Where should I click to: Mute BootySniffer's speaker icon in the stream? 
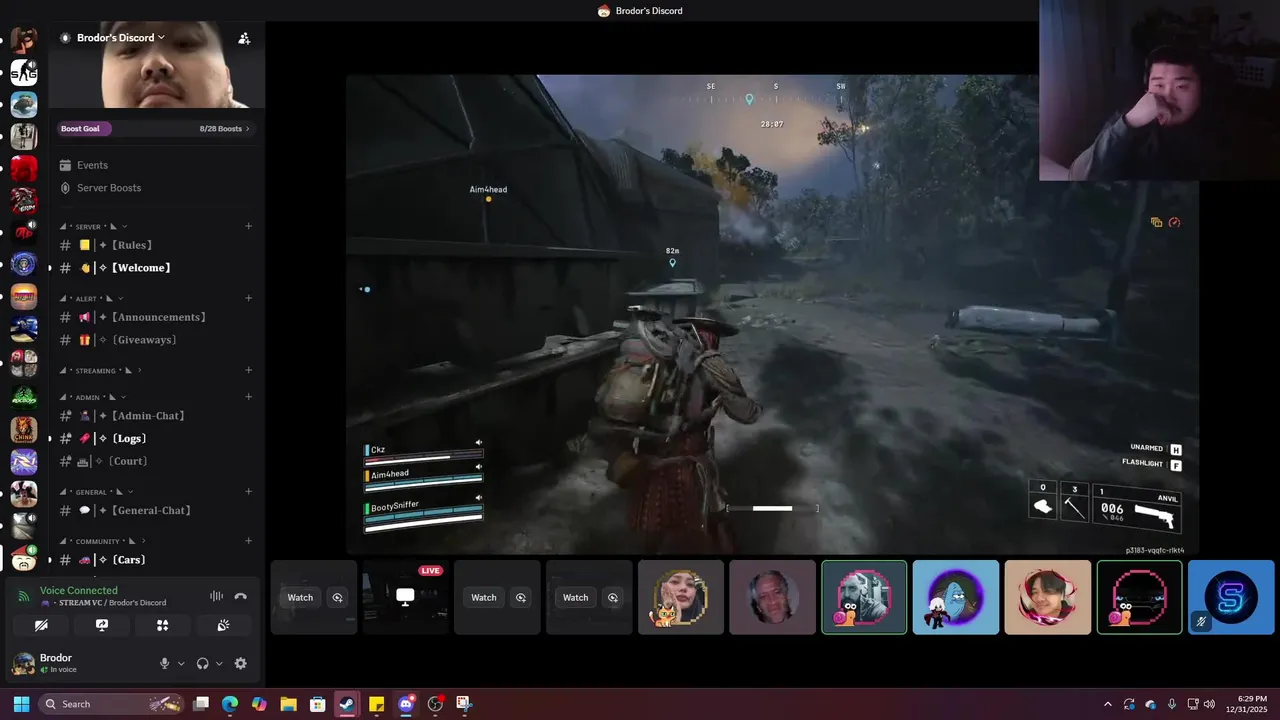click(x=478, y=498)
